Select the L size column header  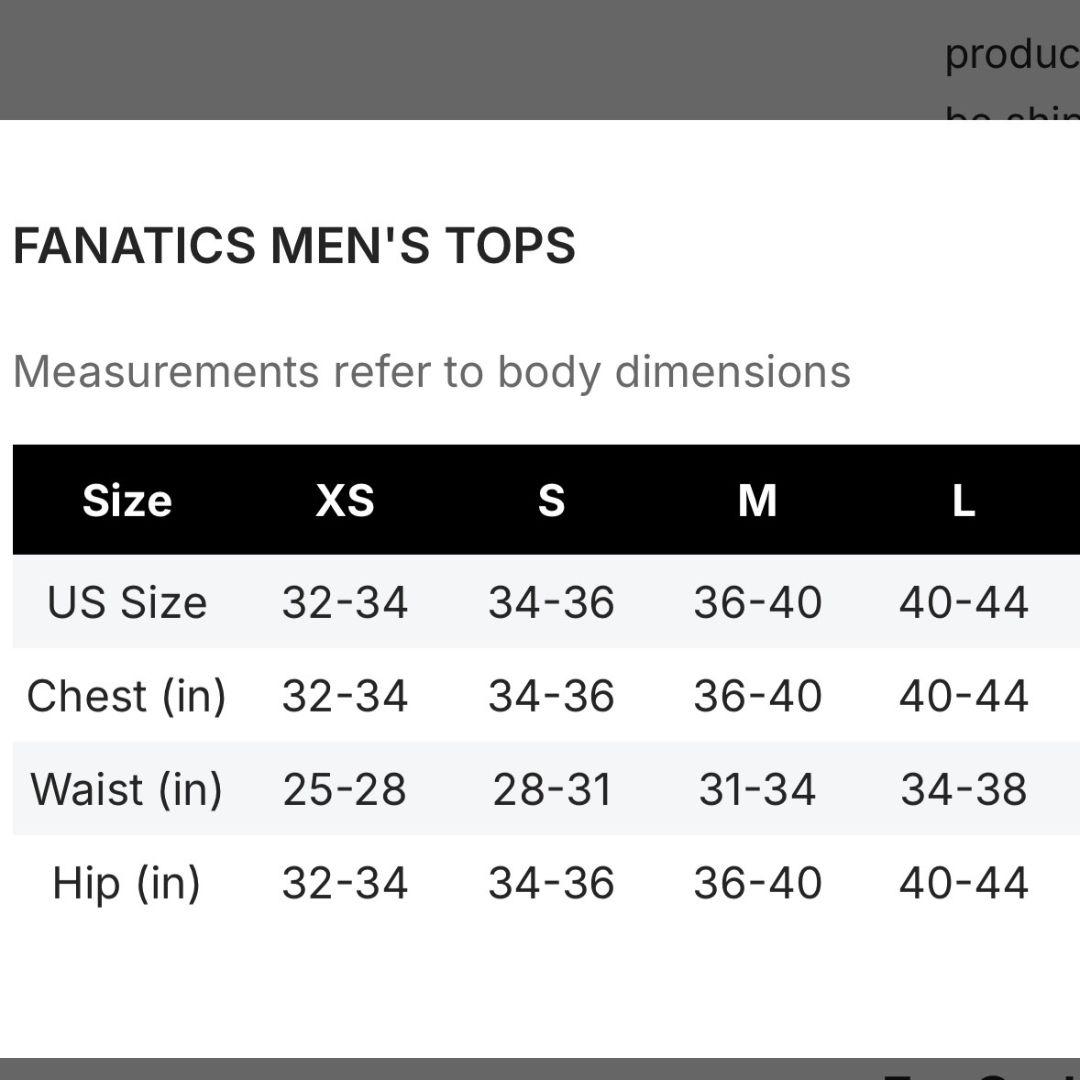pos(963,500)
